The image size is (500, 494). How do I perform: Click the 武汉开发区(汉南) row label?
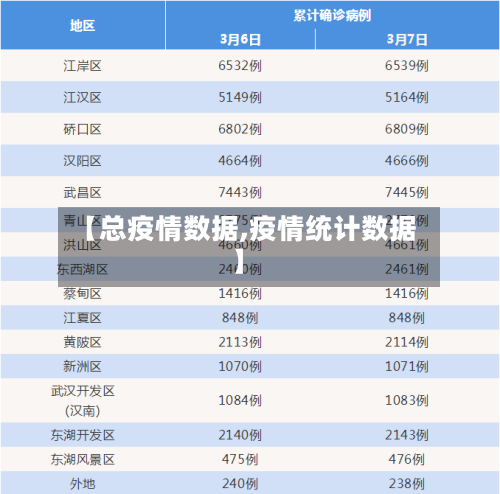click(x=83, y=401)
